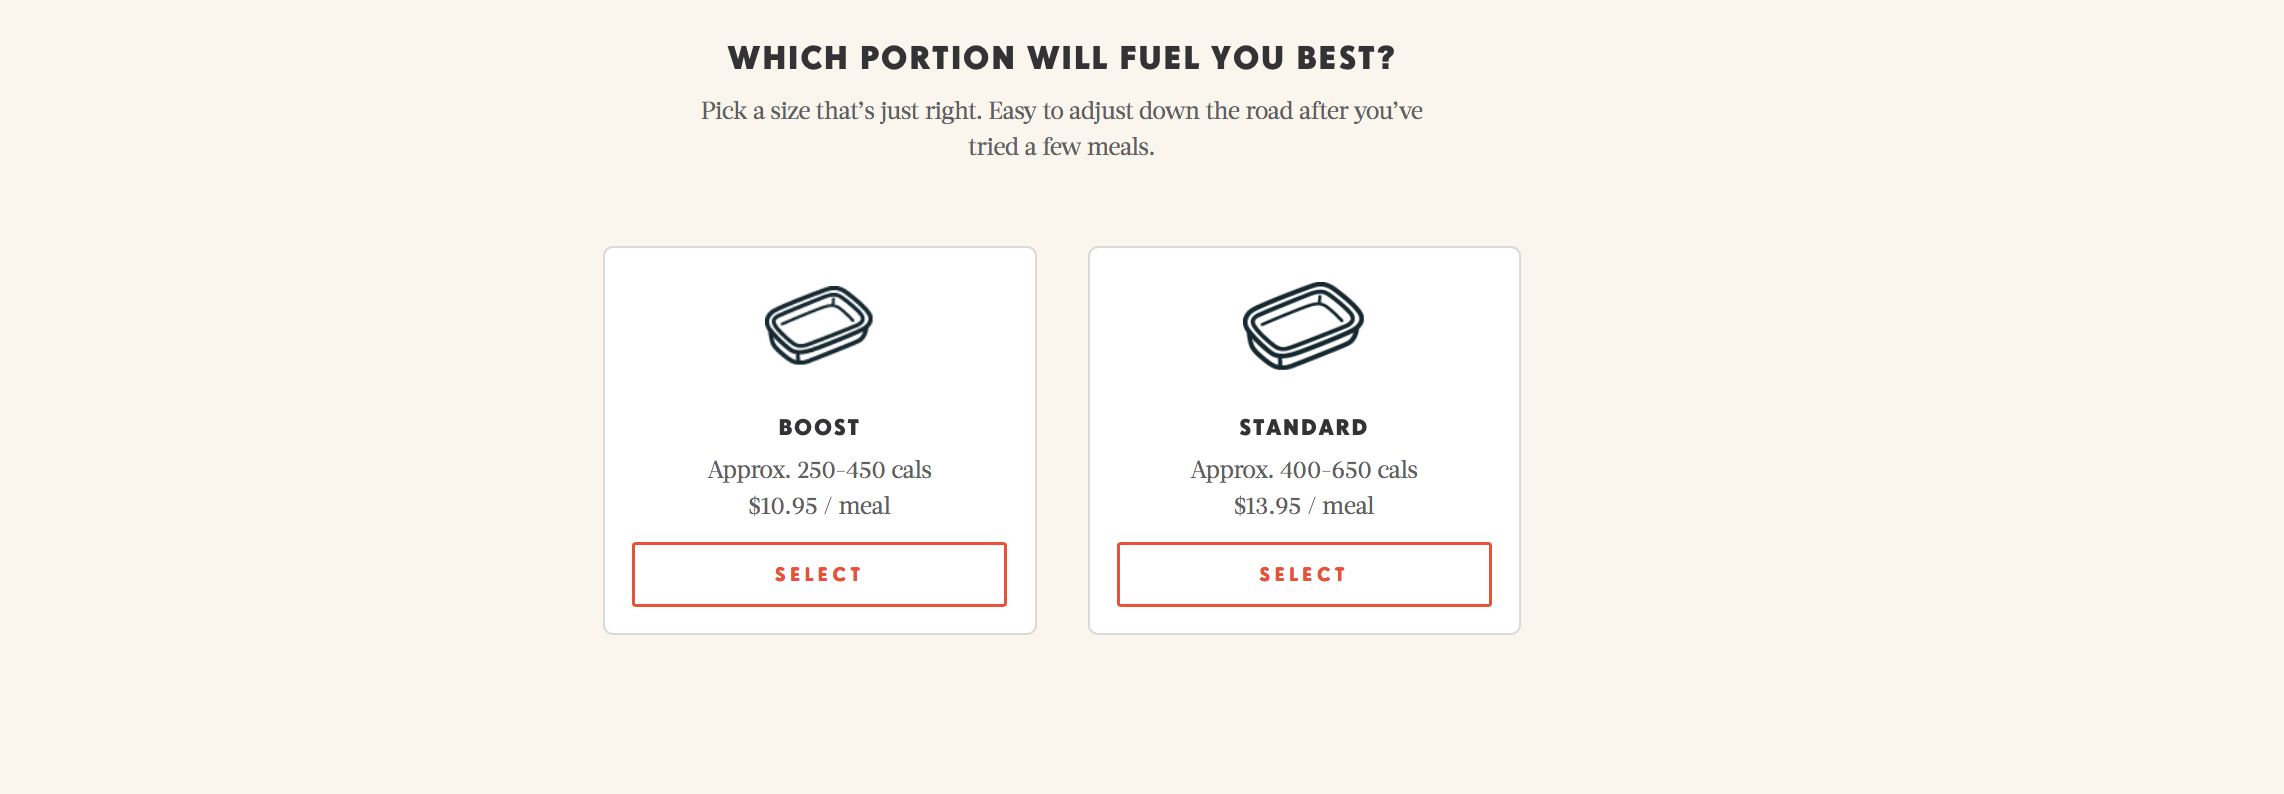This screenshot has width=2284, height=794.
Task: Select the Boost portion size
Action: [x=819, y=574]
